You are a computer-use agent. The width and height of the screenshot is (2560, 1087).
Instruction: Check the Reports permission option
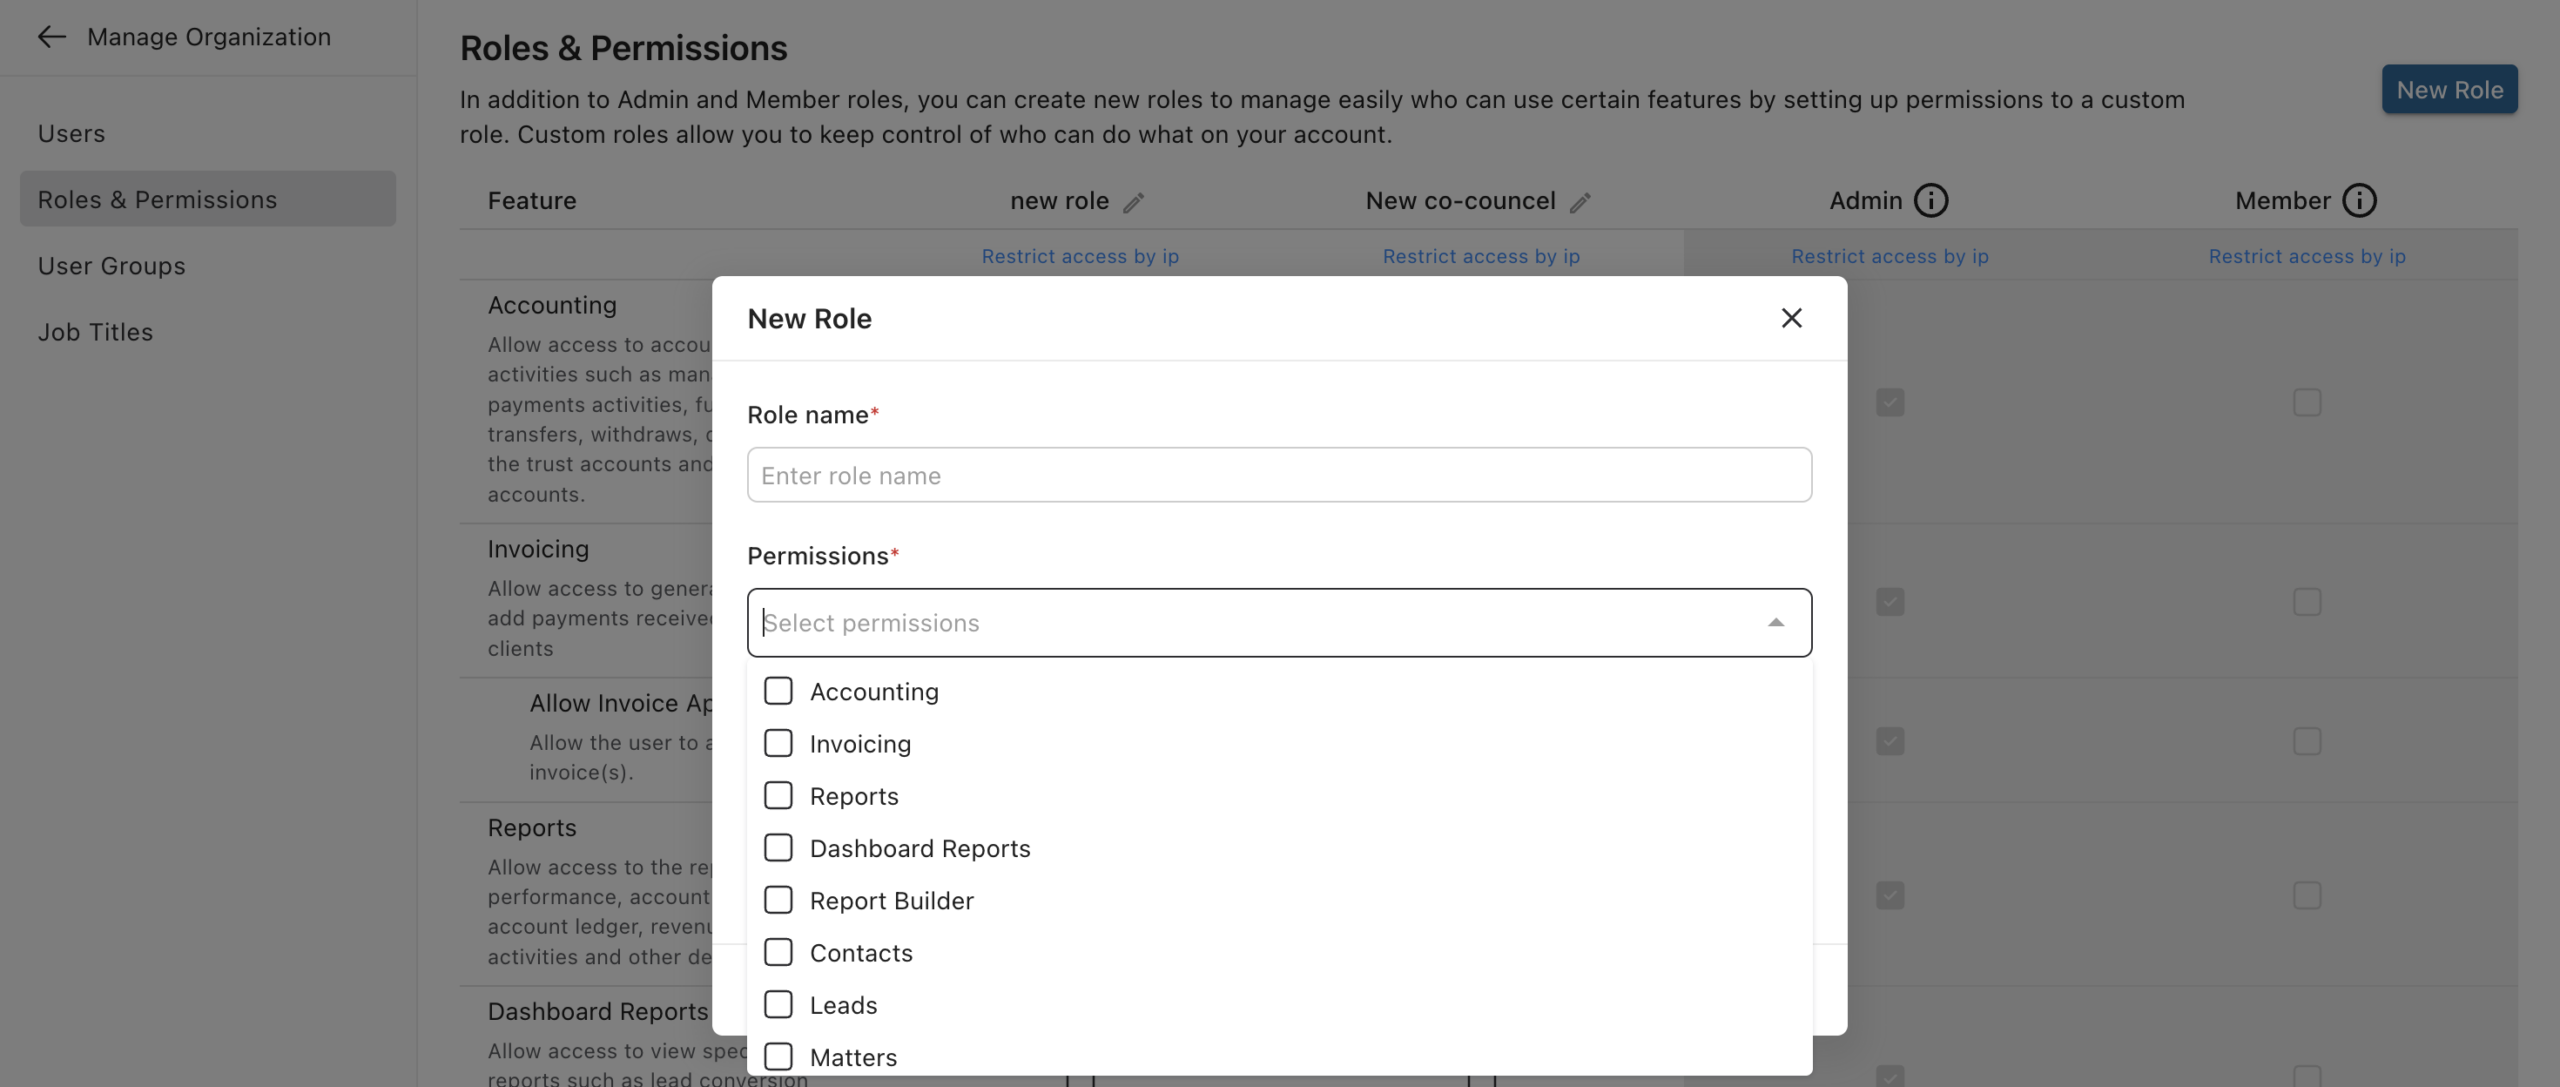[x=778, y=795]
